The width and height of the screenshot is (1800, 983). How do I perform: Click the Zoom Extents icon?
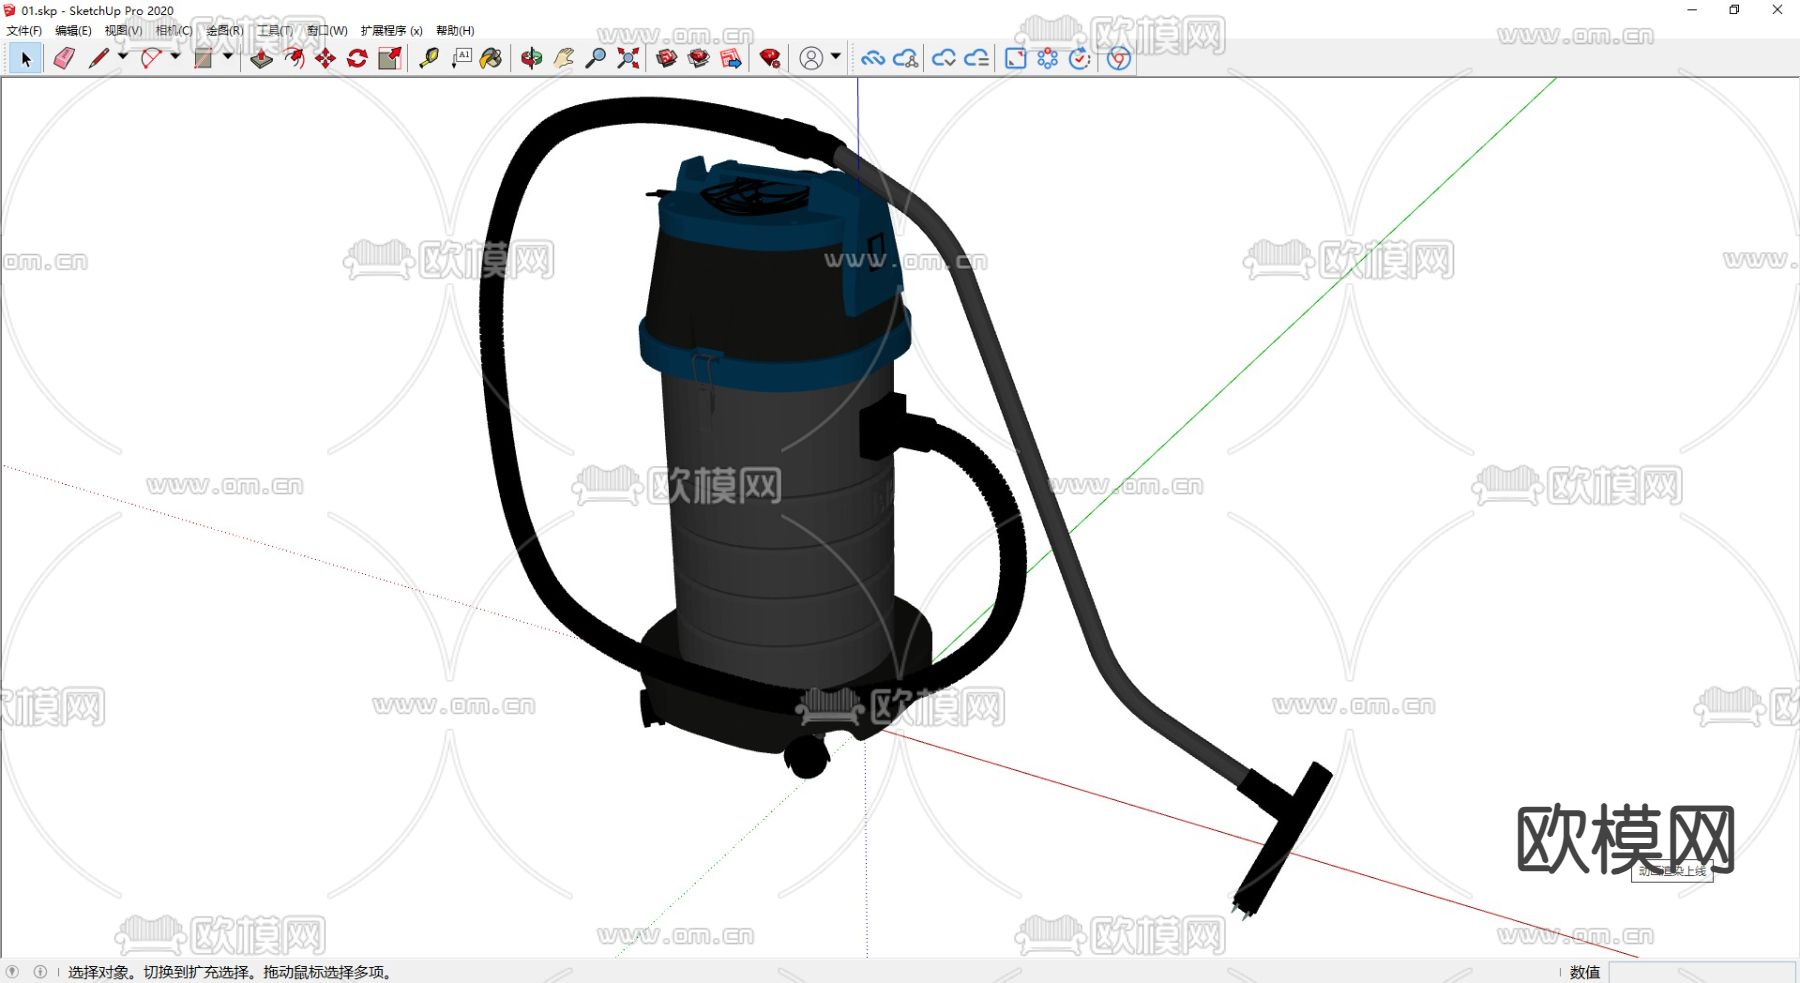coord(628,59)
